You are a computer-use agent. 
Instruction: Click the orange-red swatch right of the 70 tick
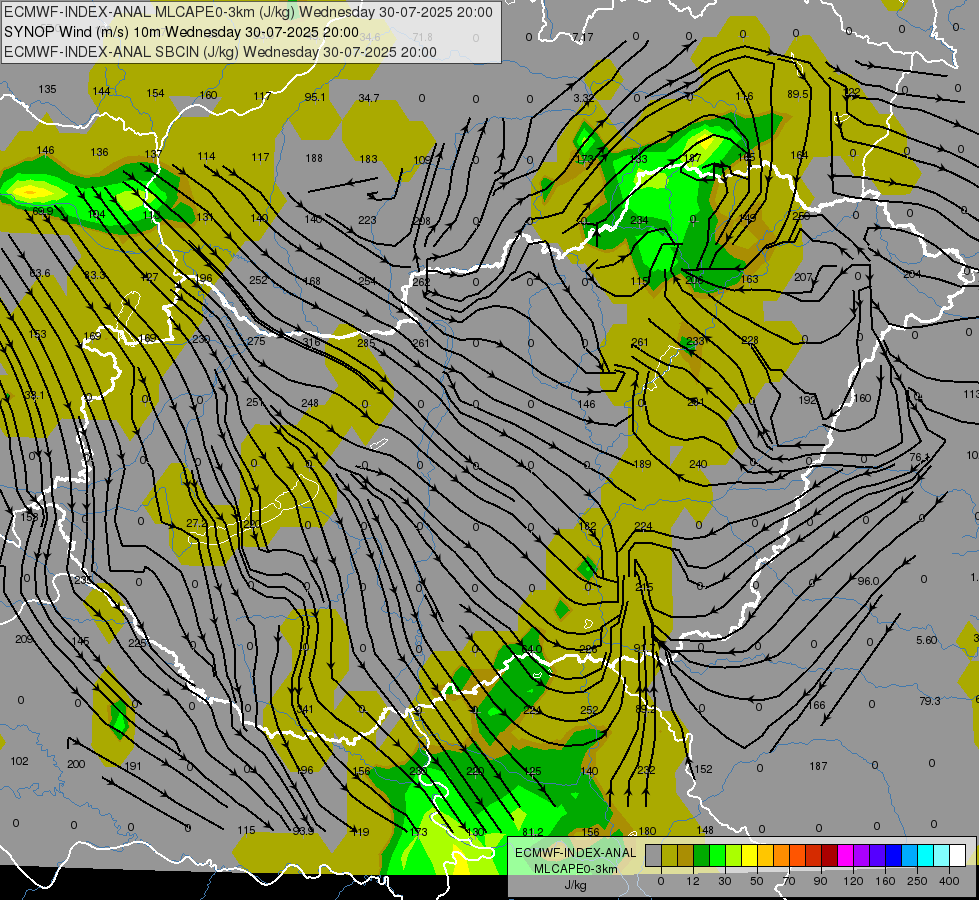[x=797, y=856]
